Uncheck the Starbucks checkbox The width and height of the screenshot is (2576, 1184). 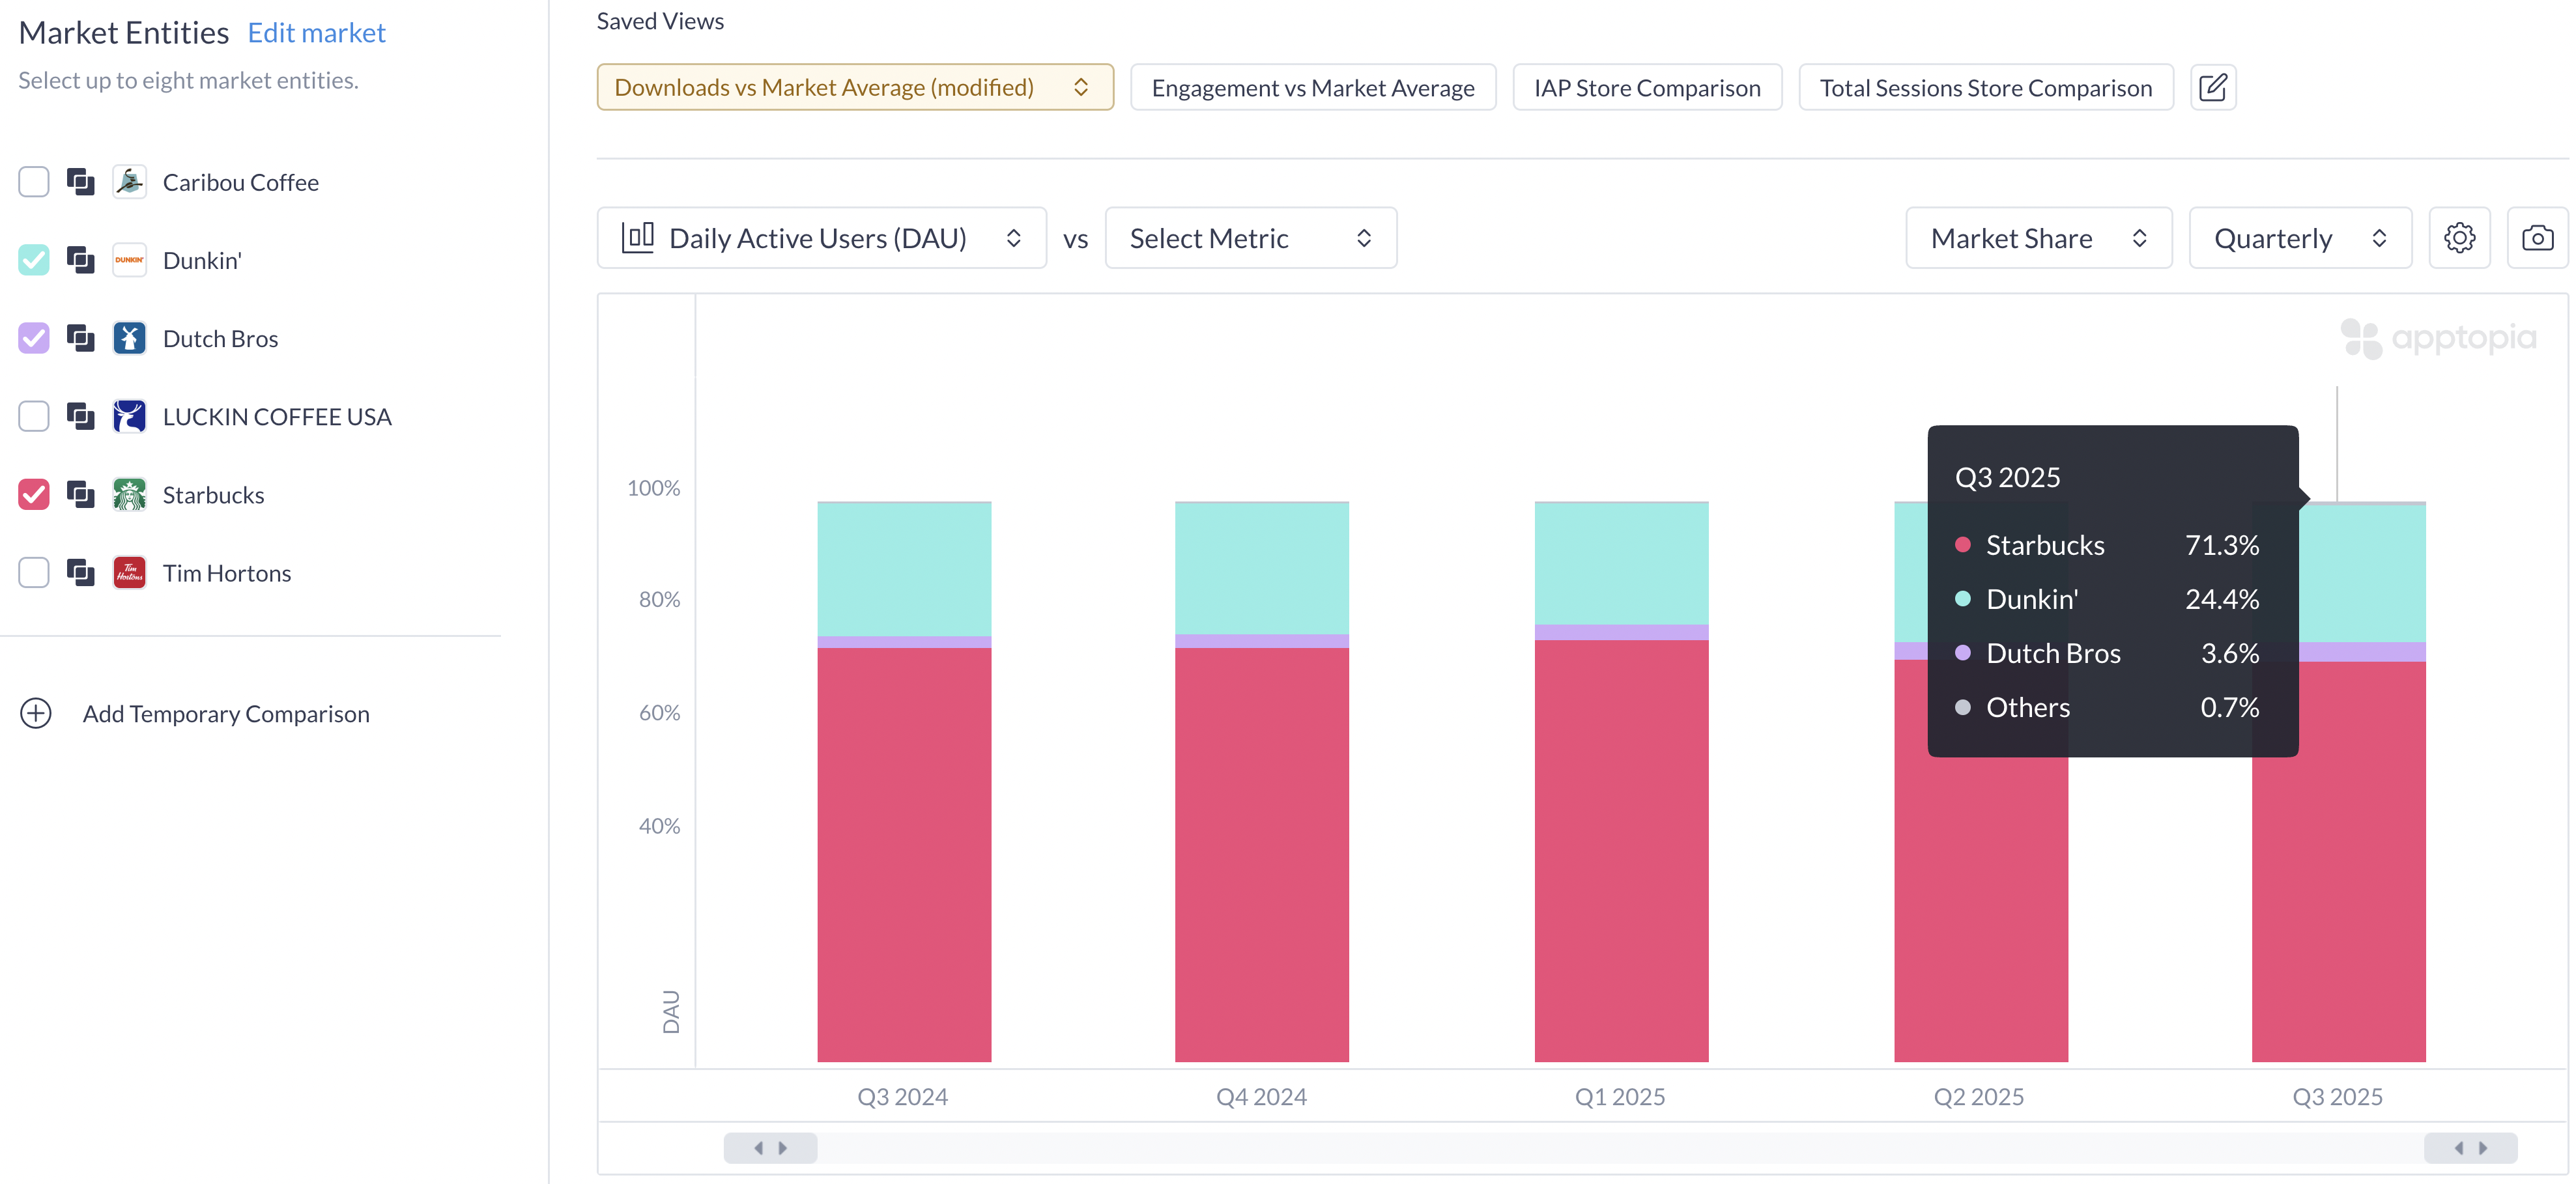pyautogui.click(x=34, y=494)
